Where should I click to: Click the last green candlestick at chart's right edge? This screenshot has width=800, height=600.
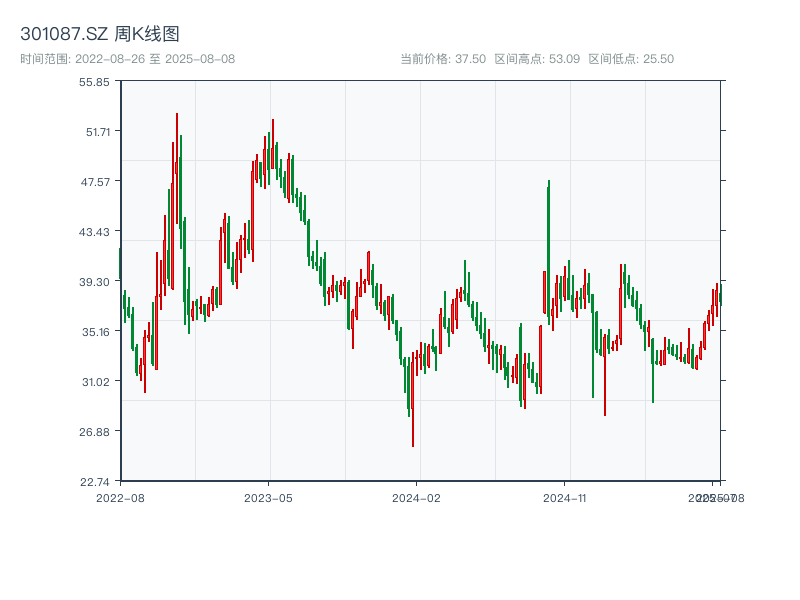pos(721,295)
